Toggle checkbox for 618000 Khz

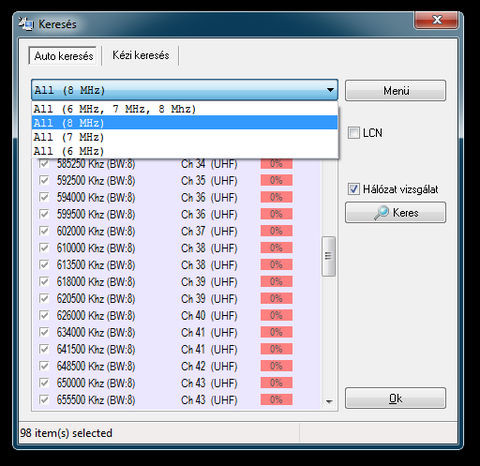point(44,282)
